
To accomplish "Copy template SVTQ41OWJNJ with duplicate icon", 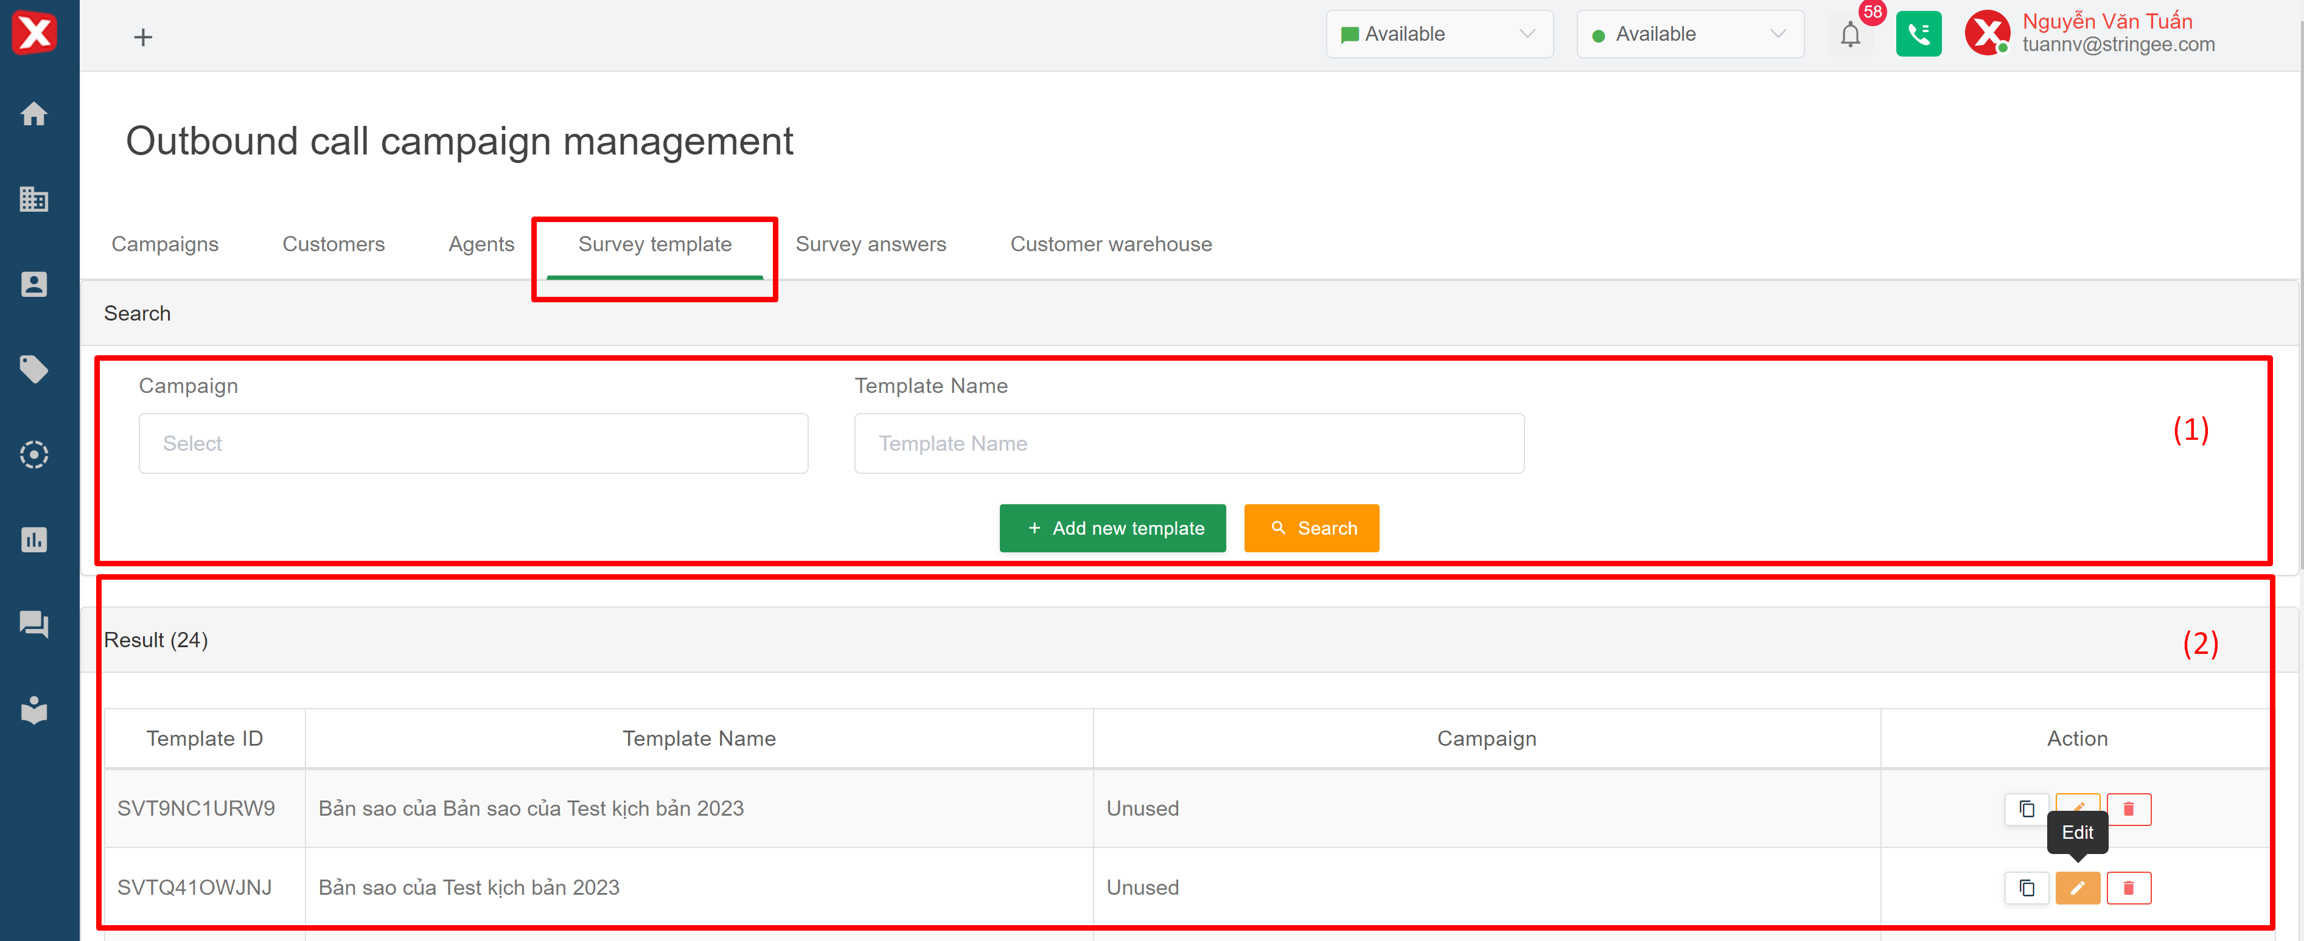I will pos(2026,888).
